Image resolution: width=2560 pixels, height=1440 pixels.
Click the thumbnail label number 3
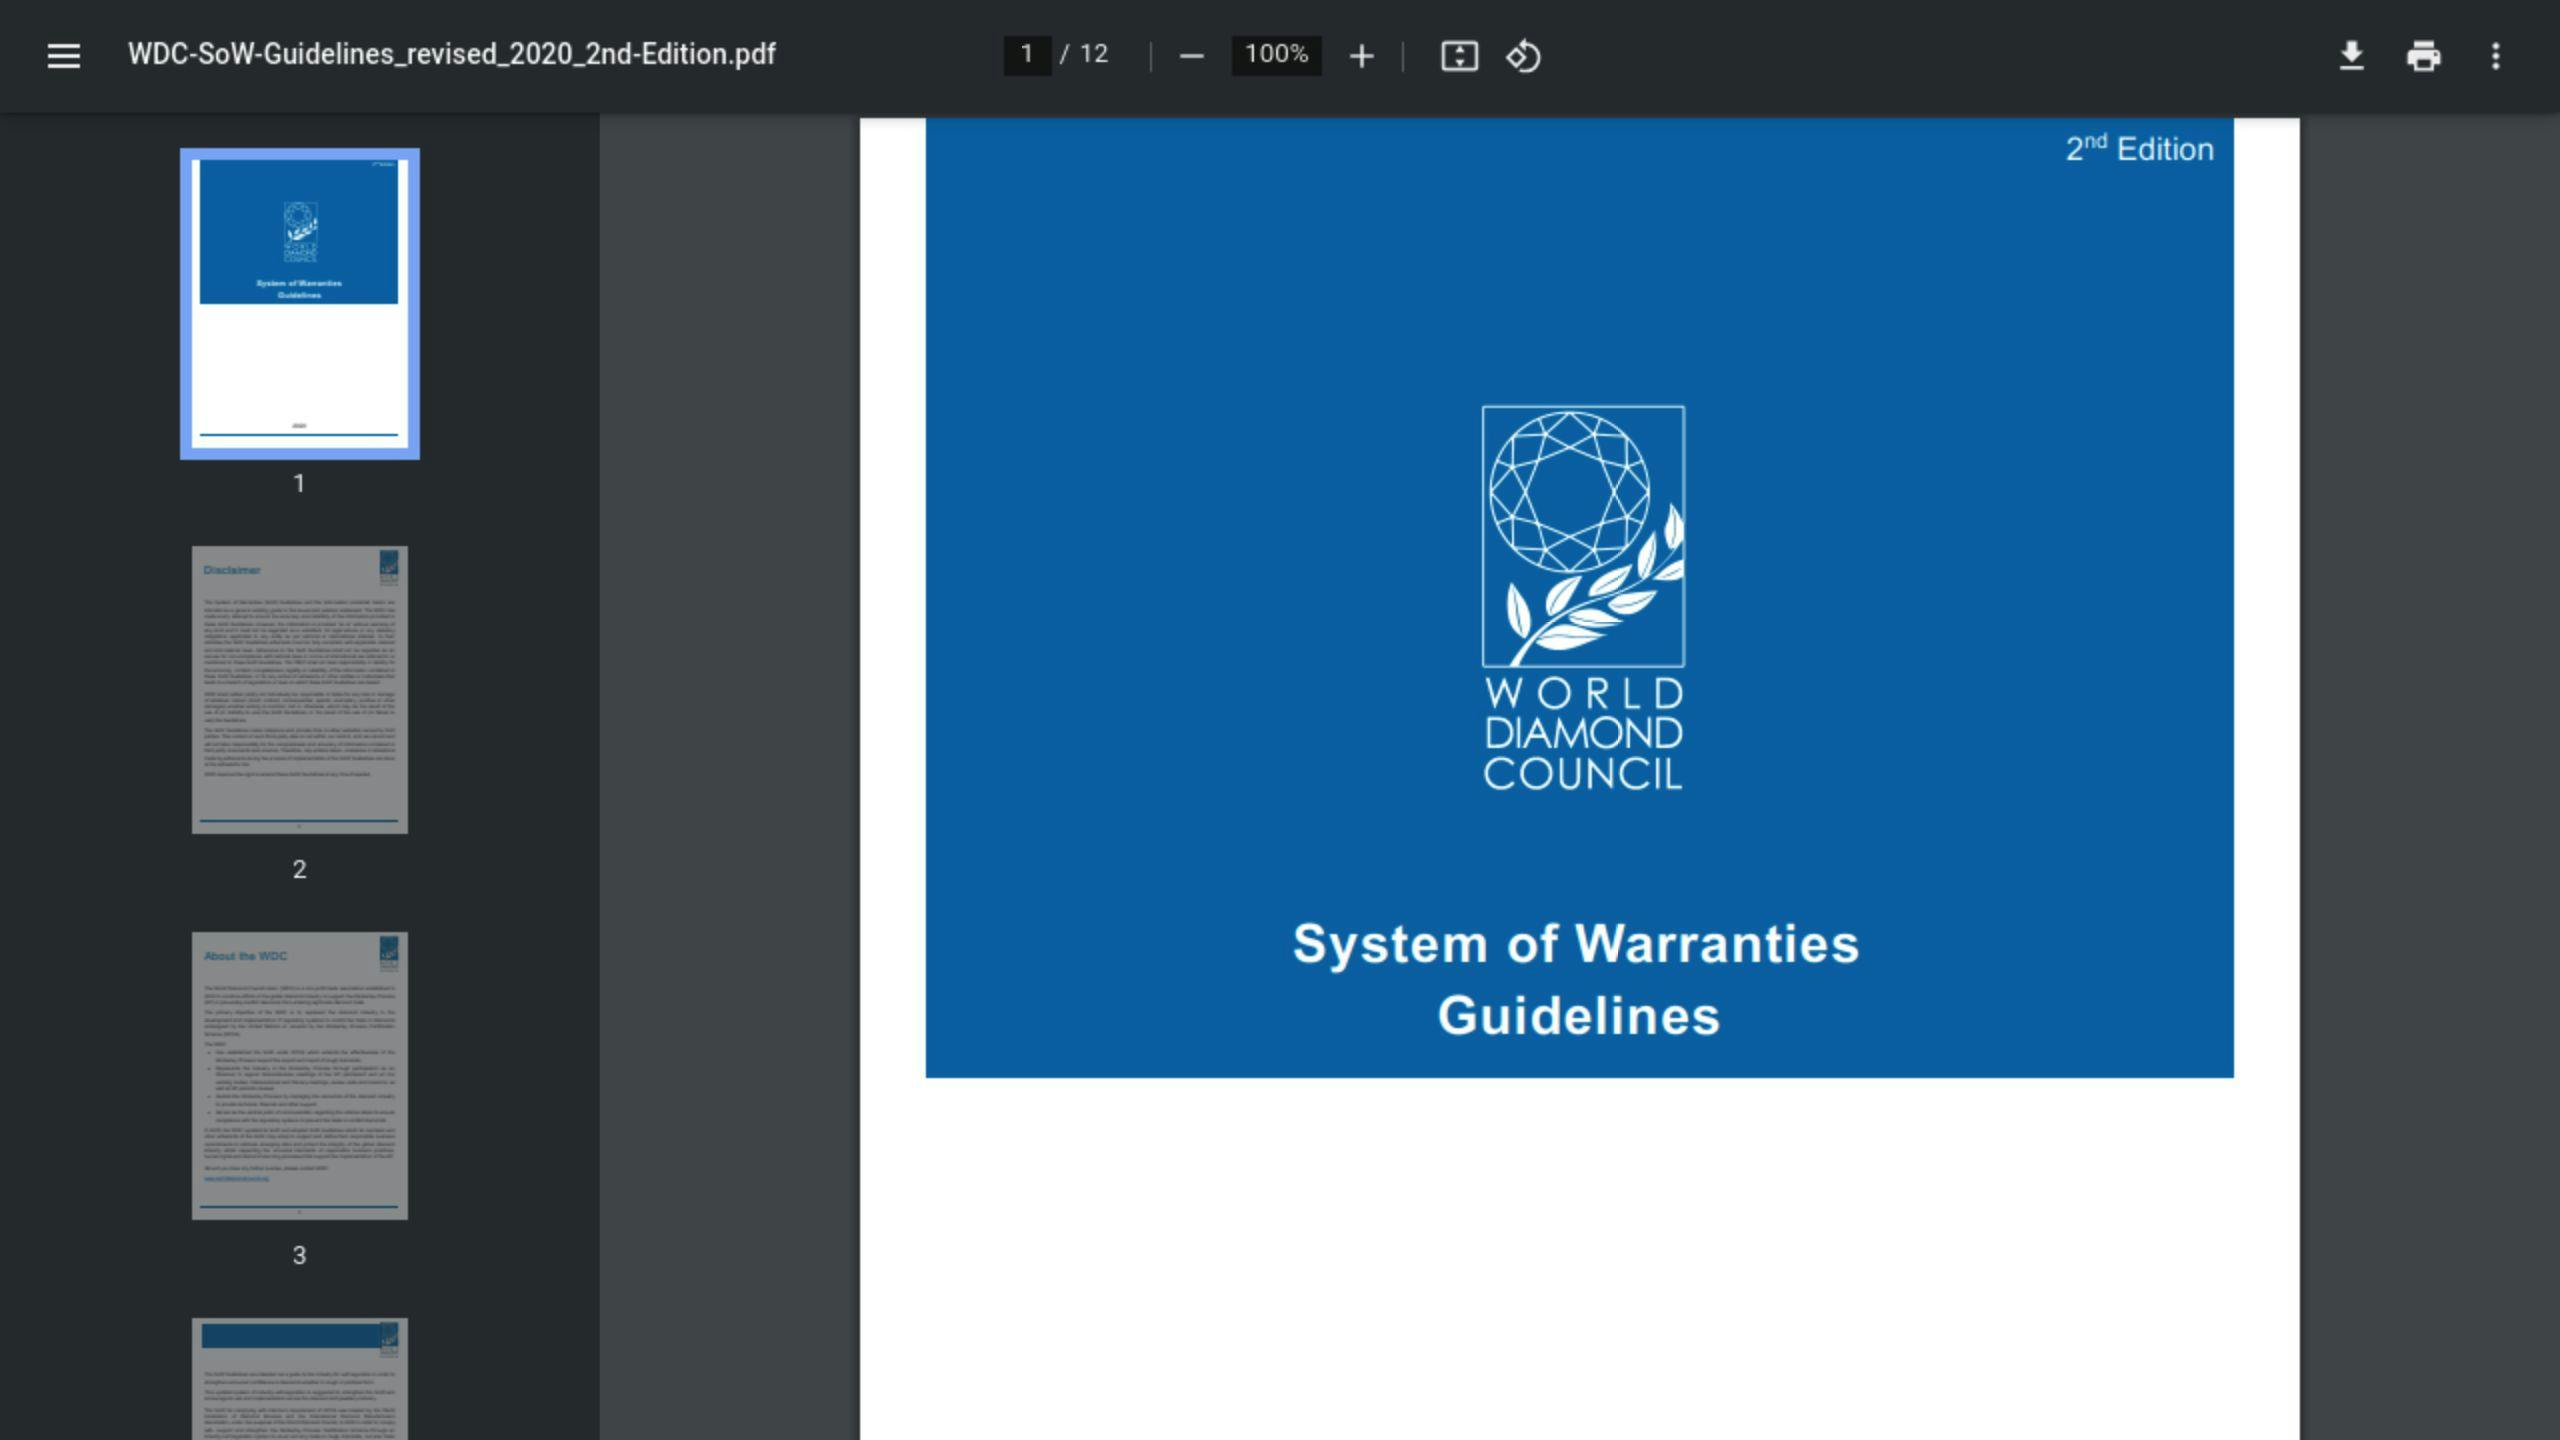299,1256
